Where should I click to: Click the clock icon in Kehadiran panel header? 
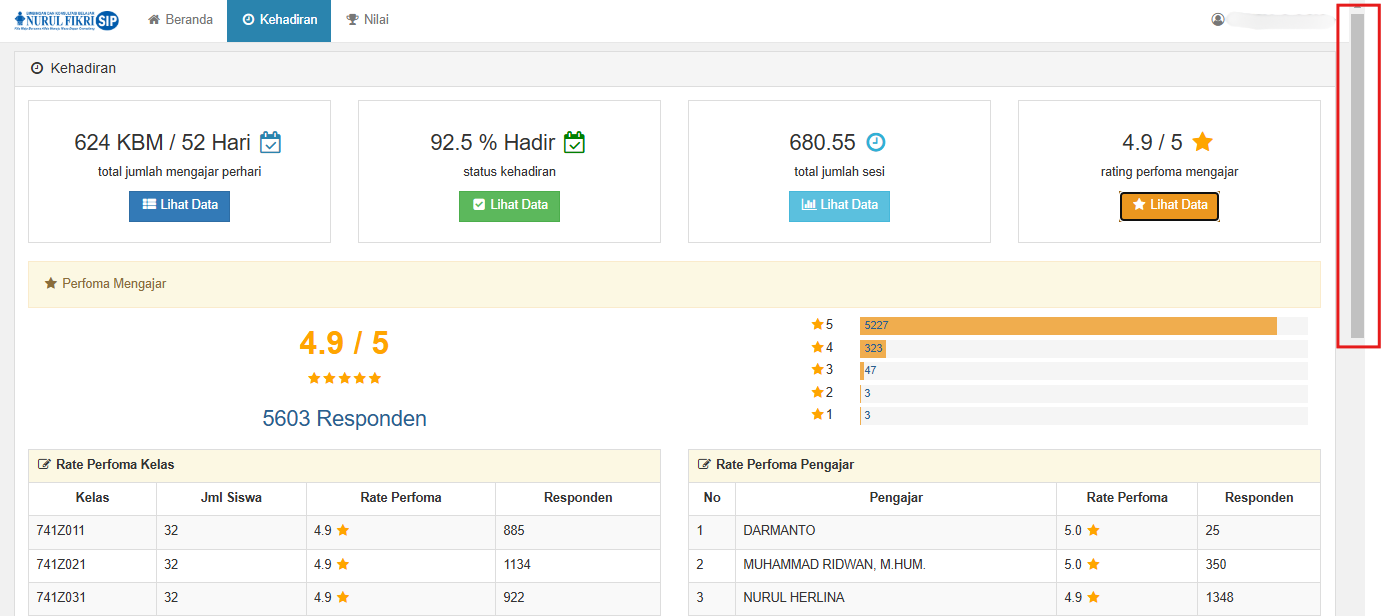coord(37,69)
